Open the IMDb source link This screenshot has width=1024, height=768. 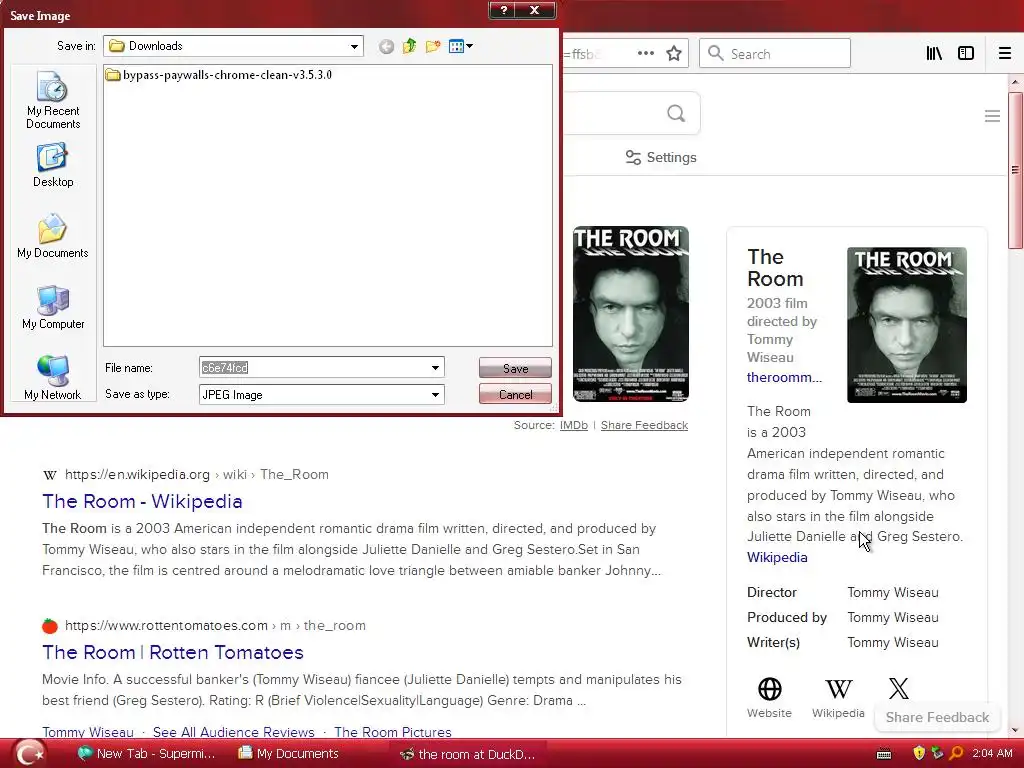tap(573, 425)
